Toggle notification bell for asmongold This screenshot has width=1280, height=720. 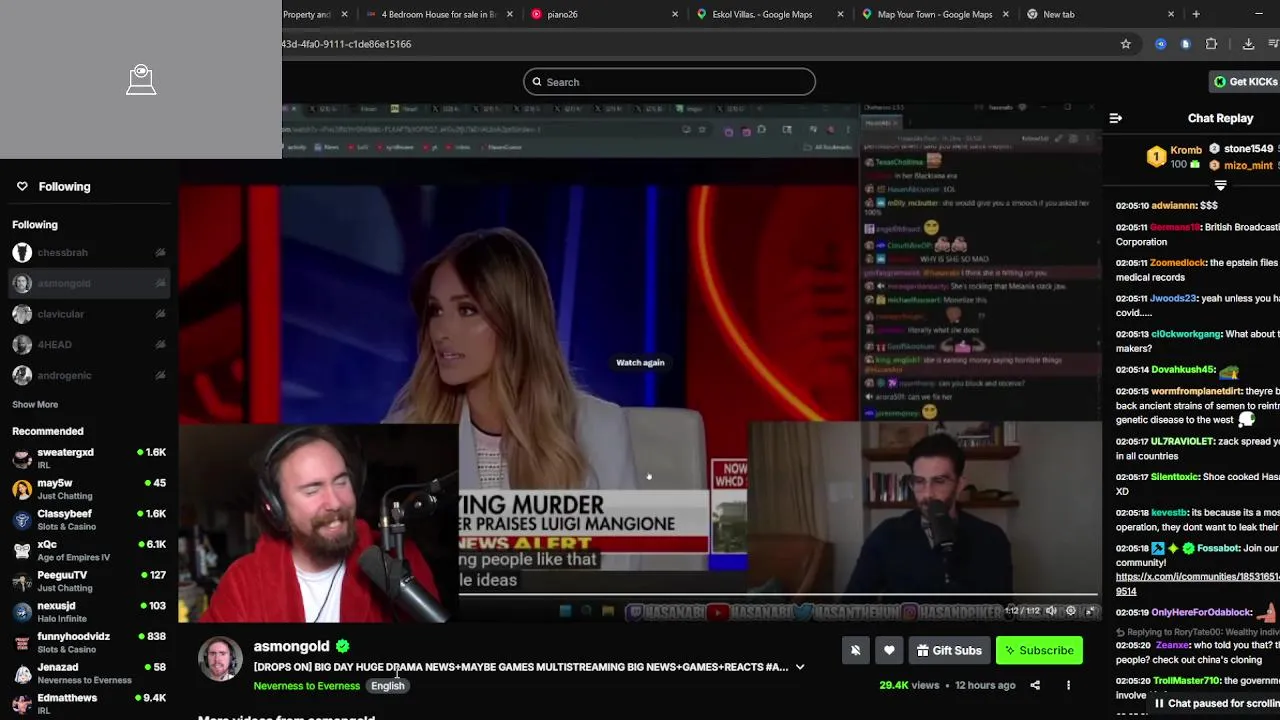click(x=855, y=651)
